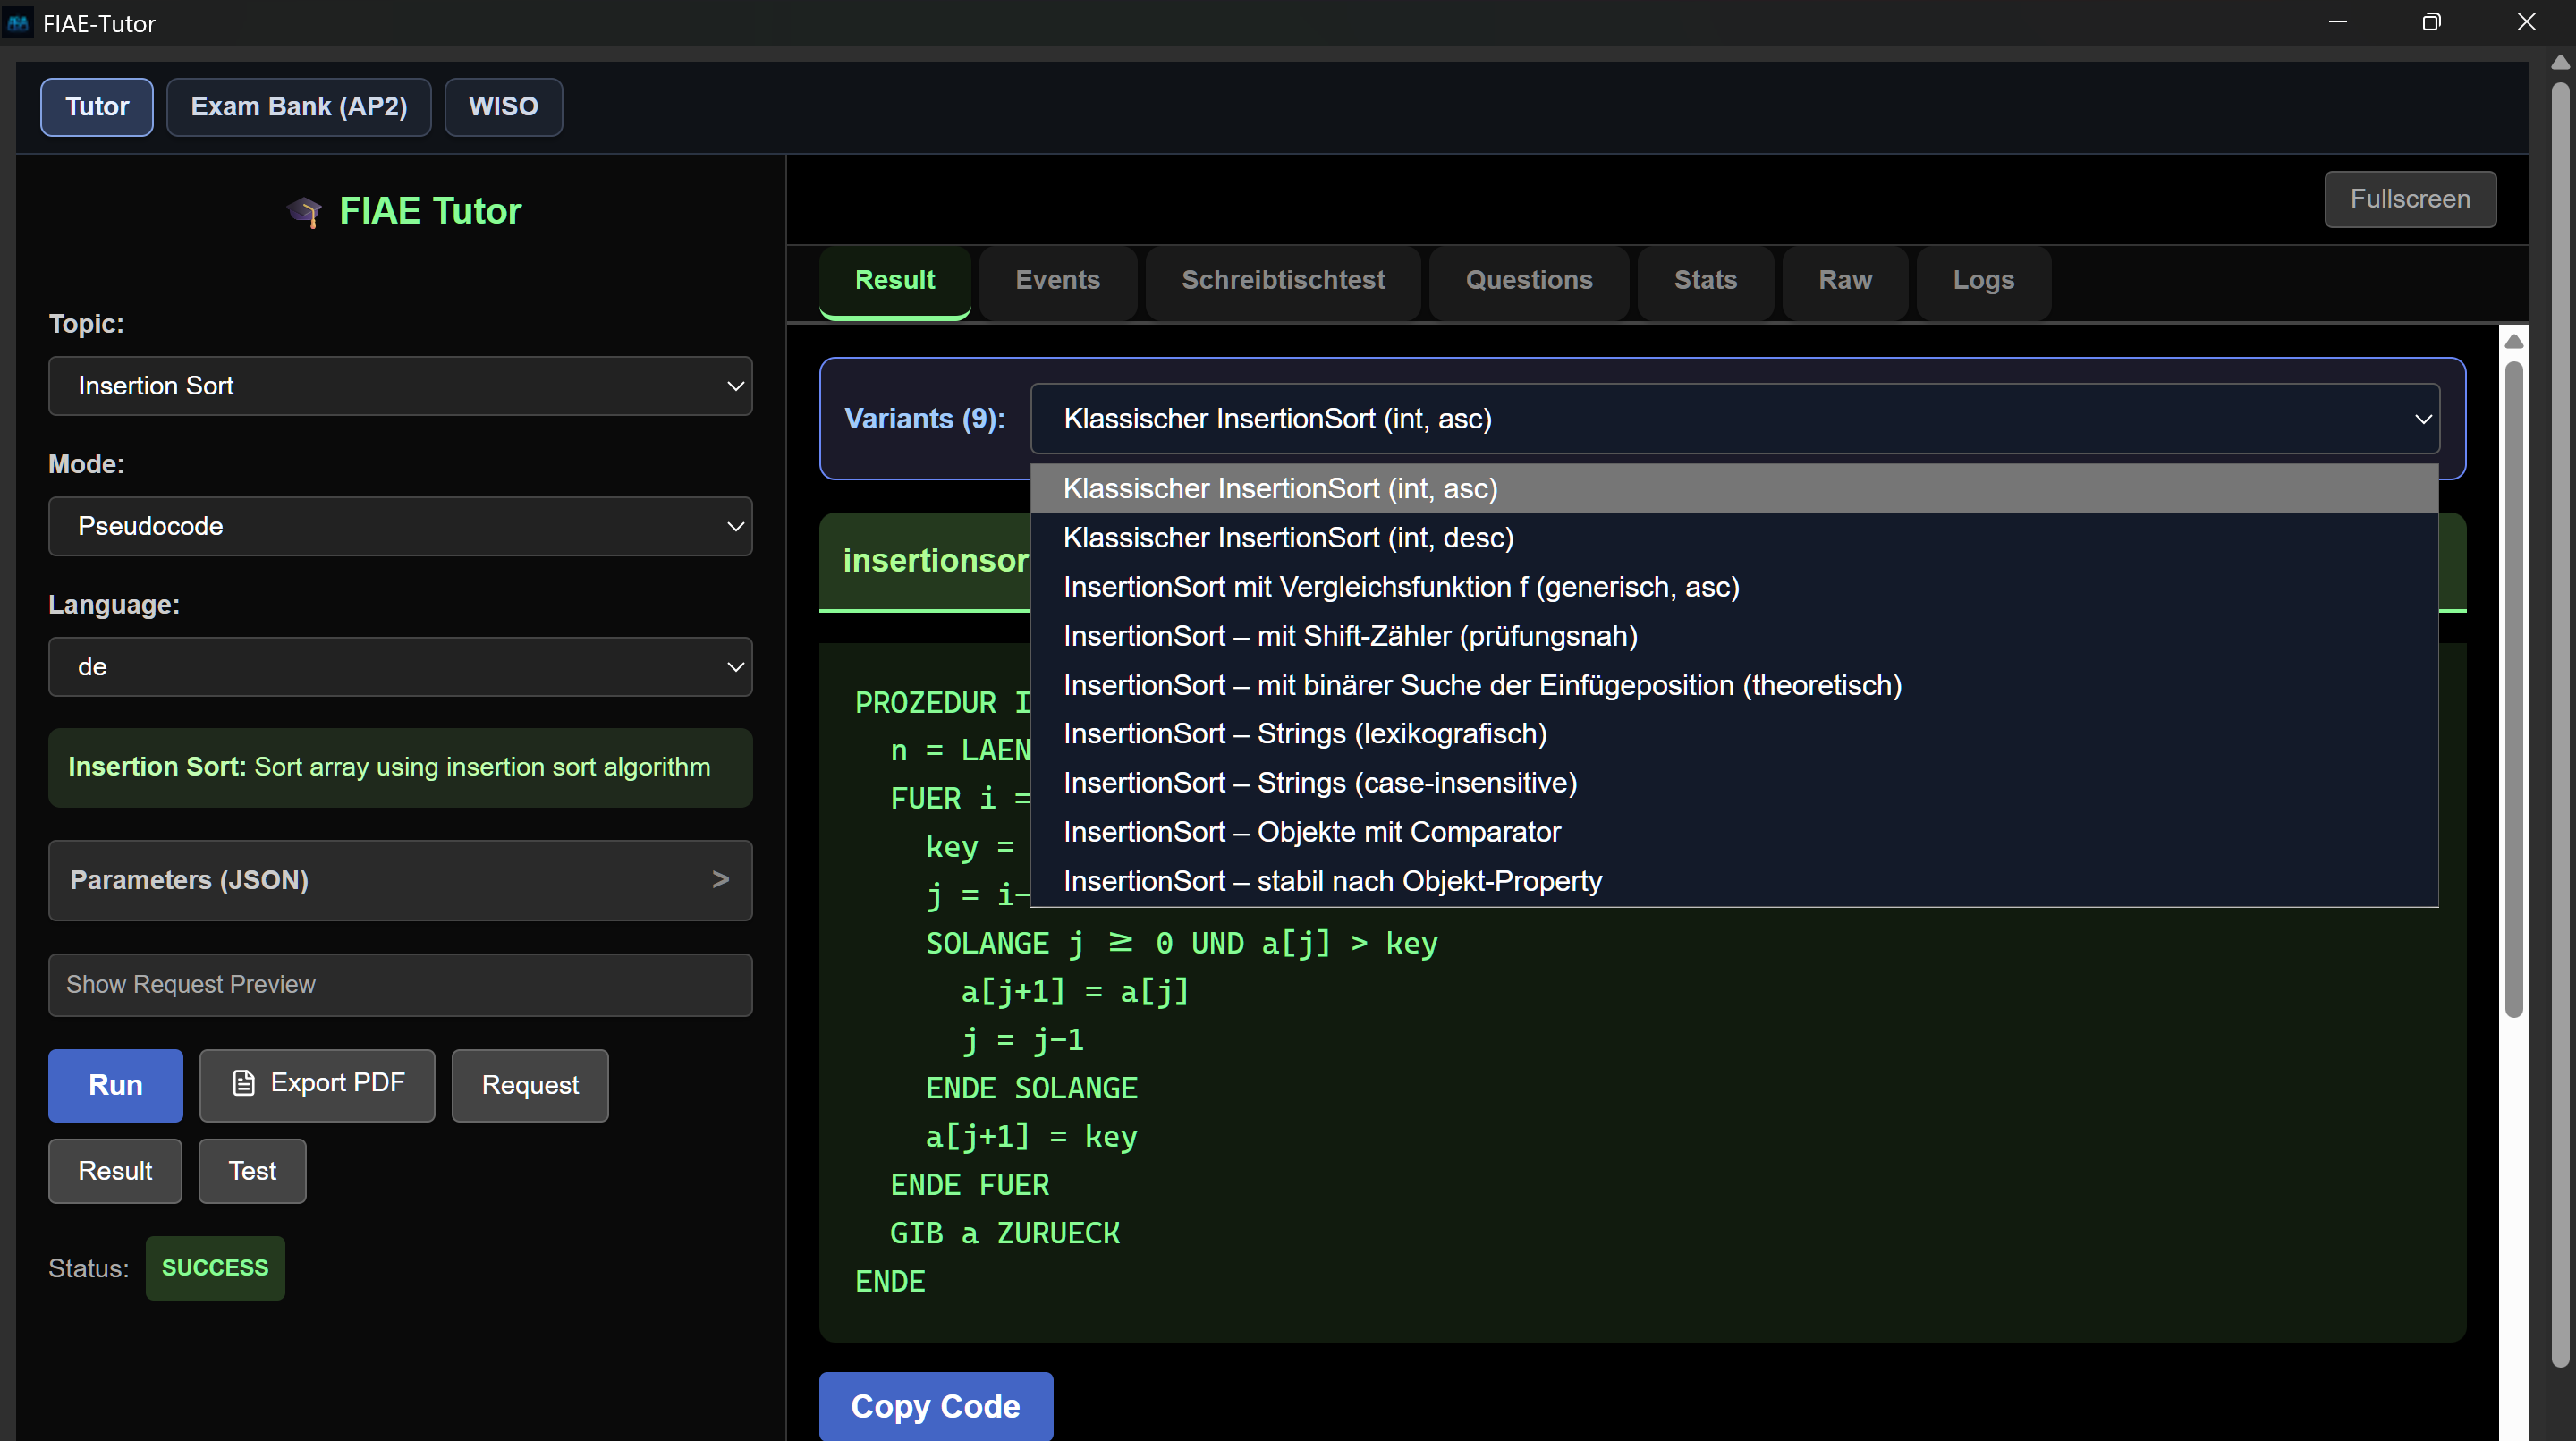Screen dimensions: 2576x1441
Task: Click the 'j = j-1' code line
Action: pos(1022,1041)
